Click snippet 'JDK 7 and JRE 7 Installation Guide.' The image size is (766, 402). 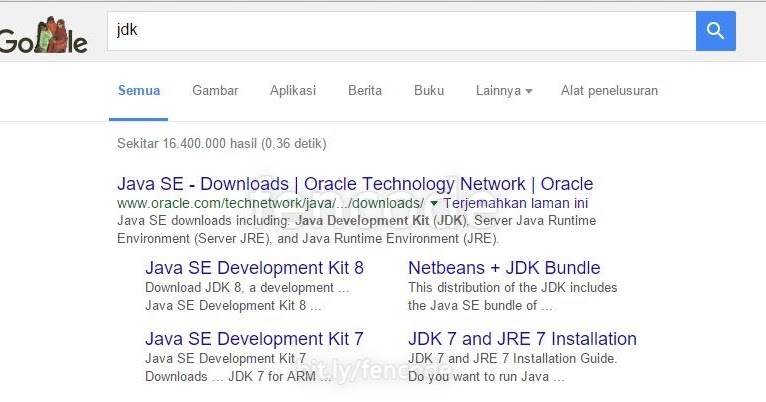point(512,359)
